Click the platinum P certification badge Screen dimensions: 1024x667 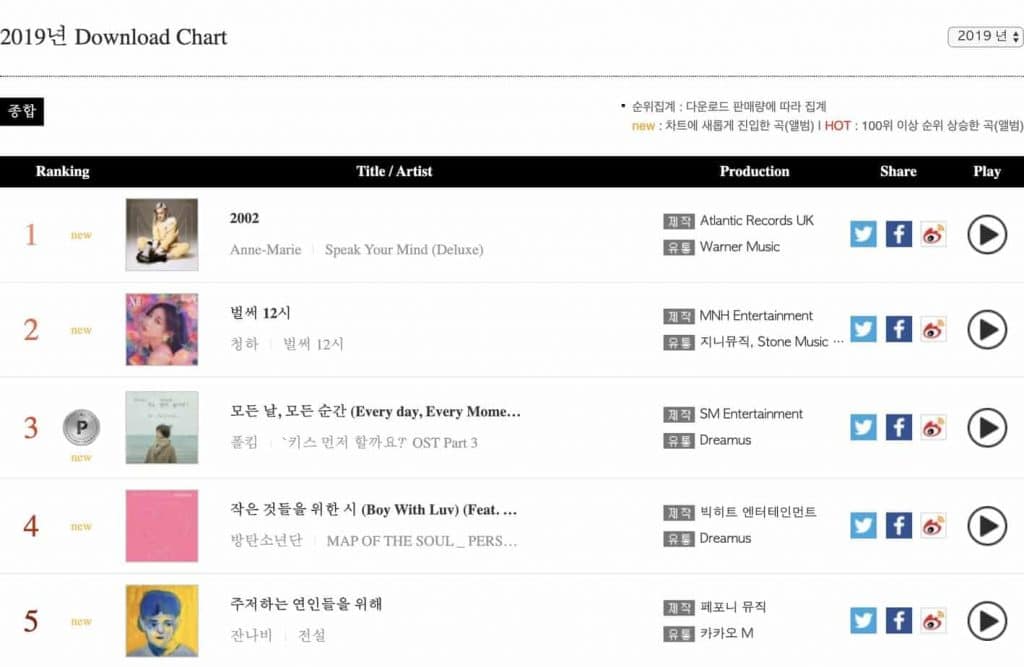click(x=80, y=427)
